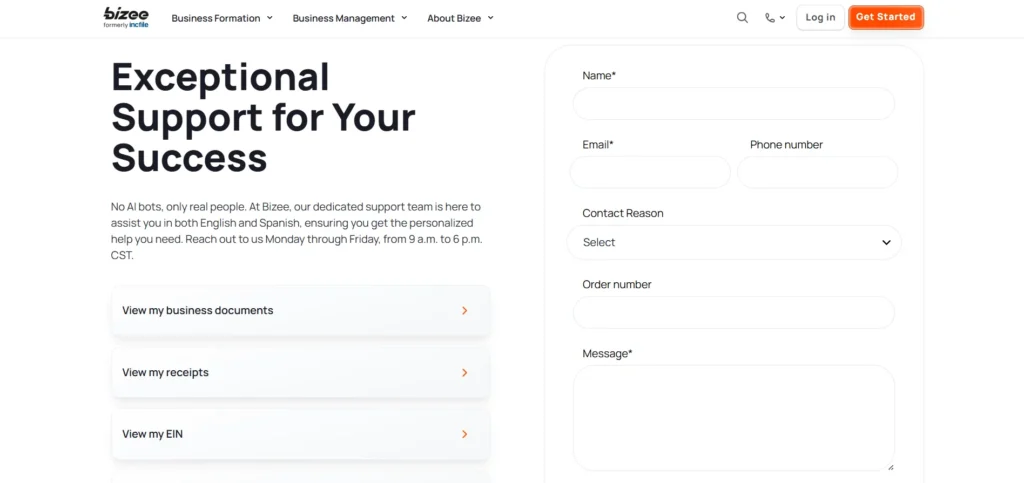
Task: Open the Contact Reason select dropdown
Action: 734,242
